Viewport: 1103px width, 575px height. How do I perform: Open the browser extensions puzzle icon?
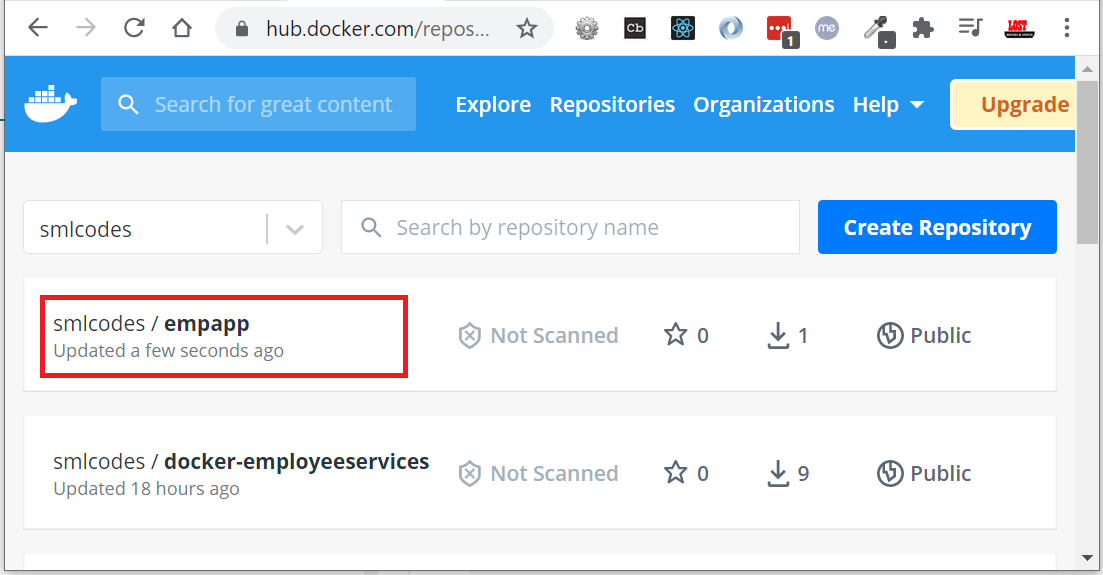click(x=922, y=29)
